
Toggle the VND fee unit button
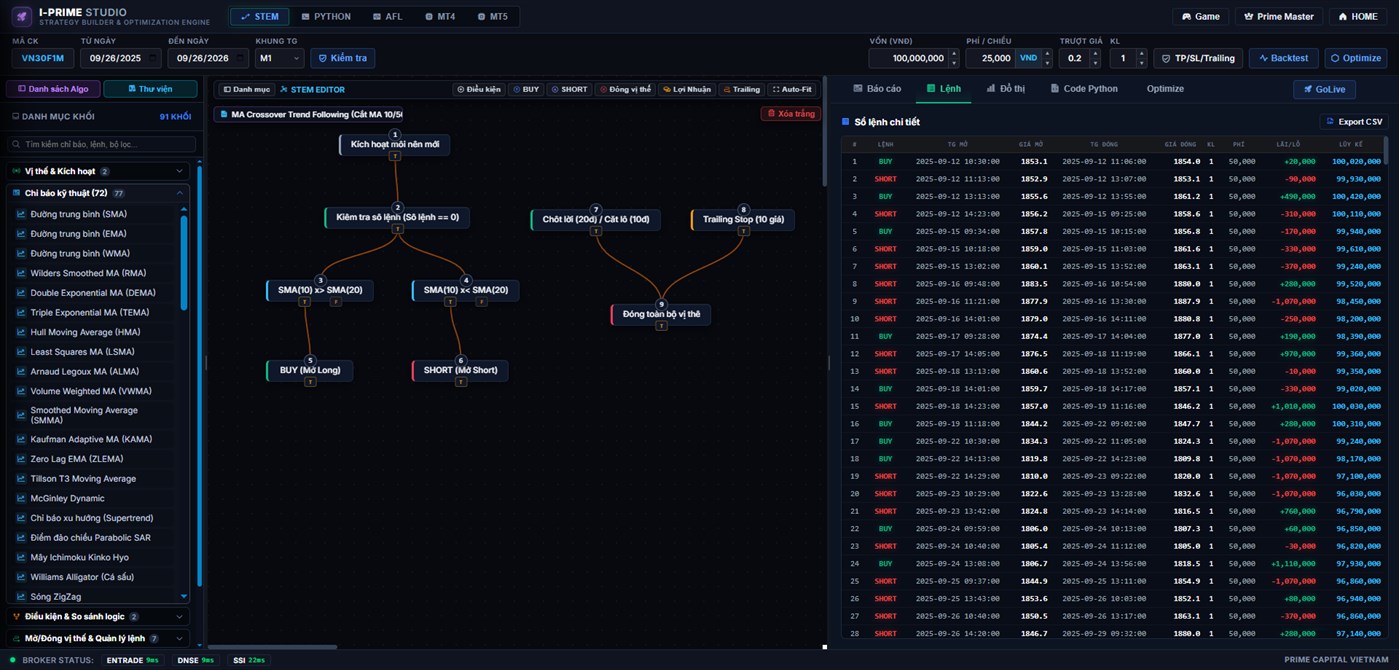(1028, 58)
